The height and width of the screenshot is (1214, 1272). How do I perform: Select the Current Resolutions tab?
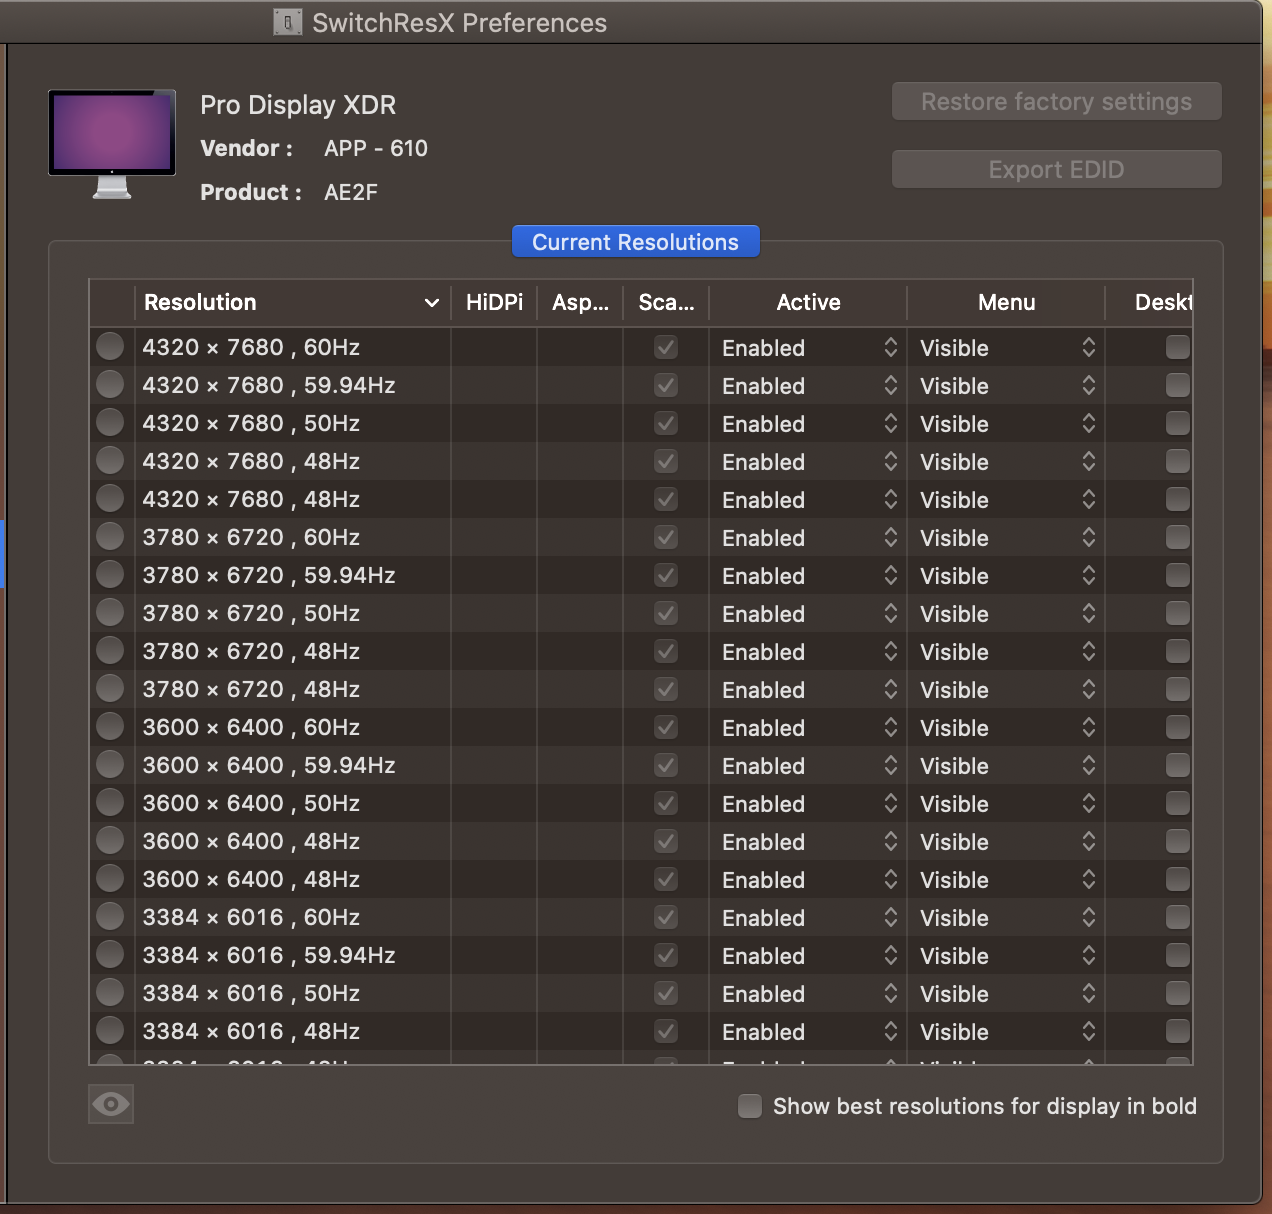636,242
